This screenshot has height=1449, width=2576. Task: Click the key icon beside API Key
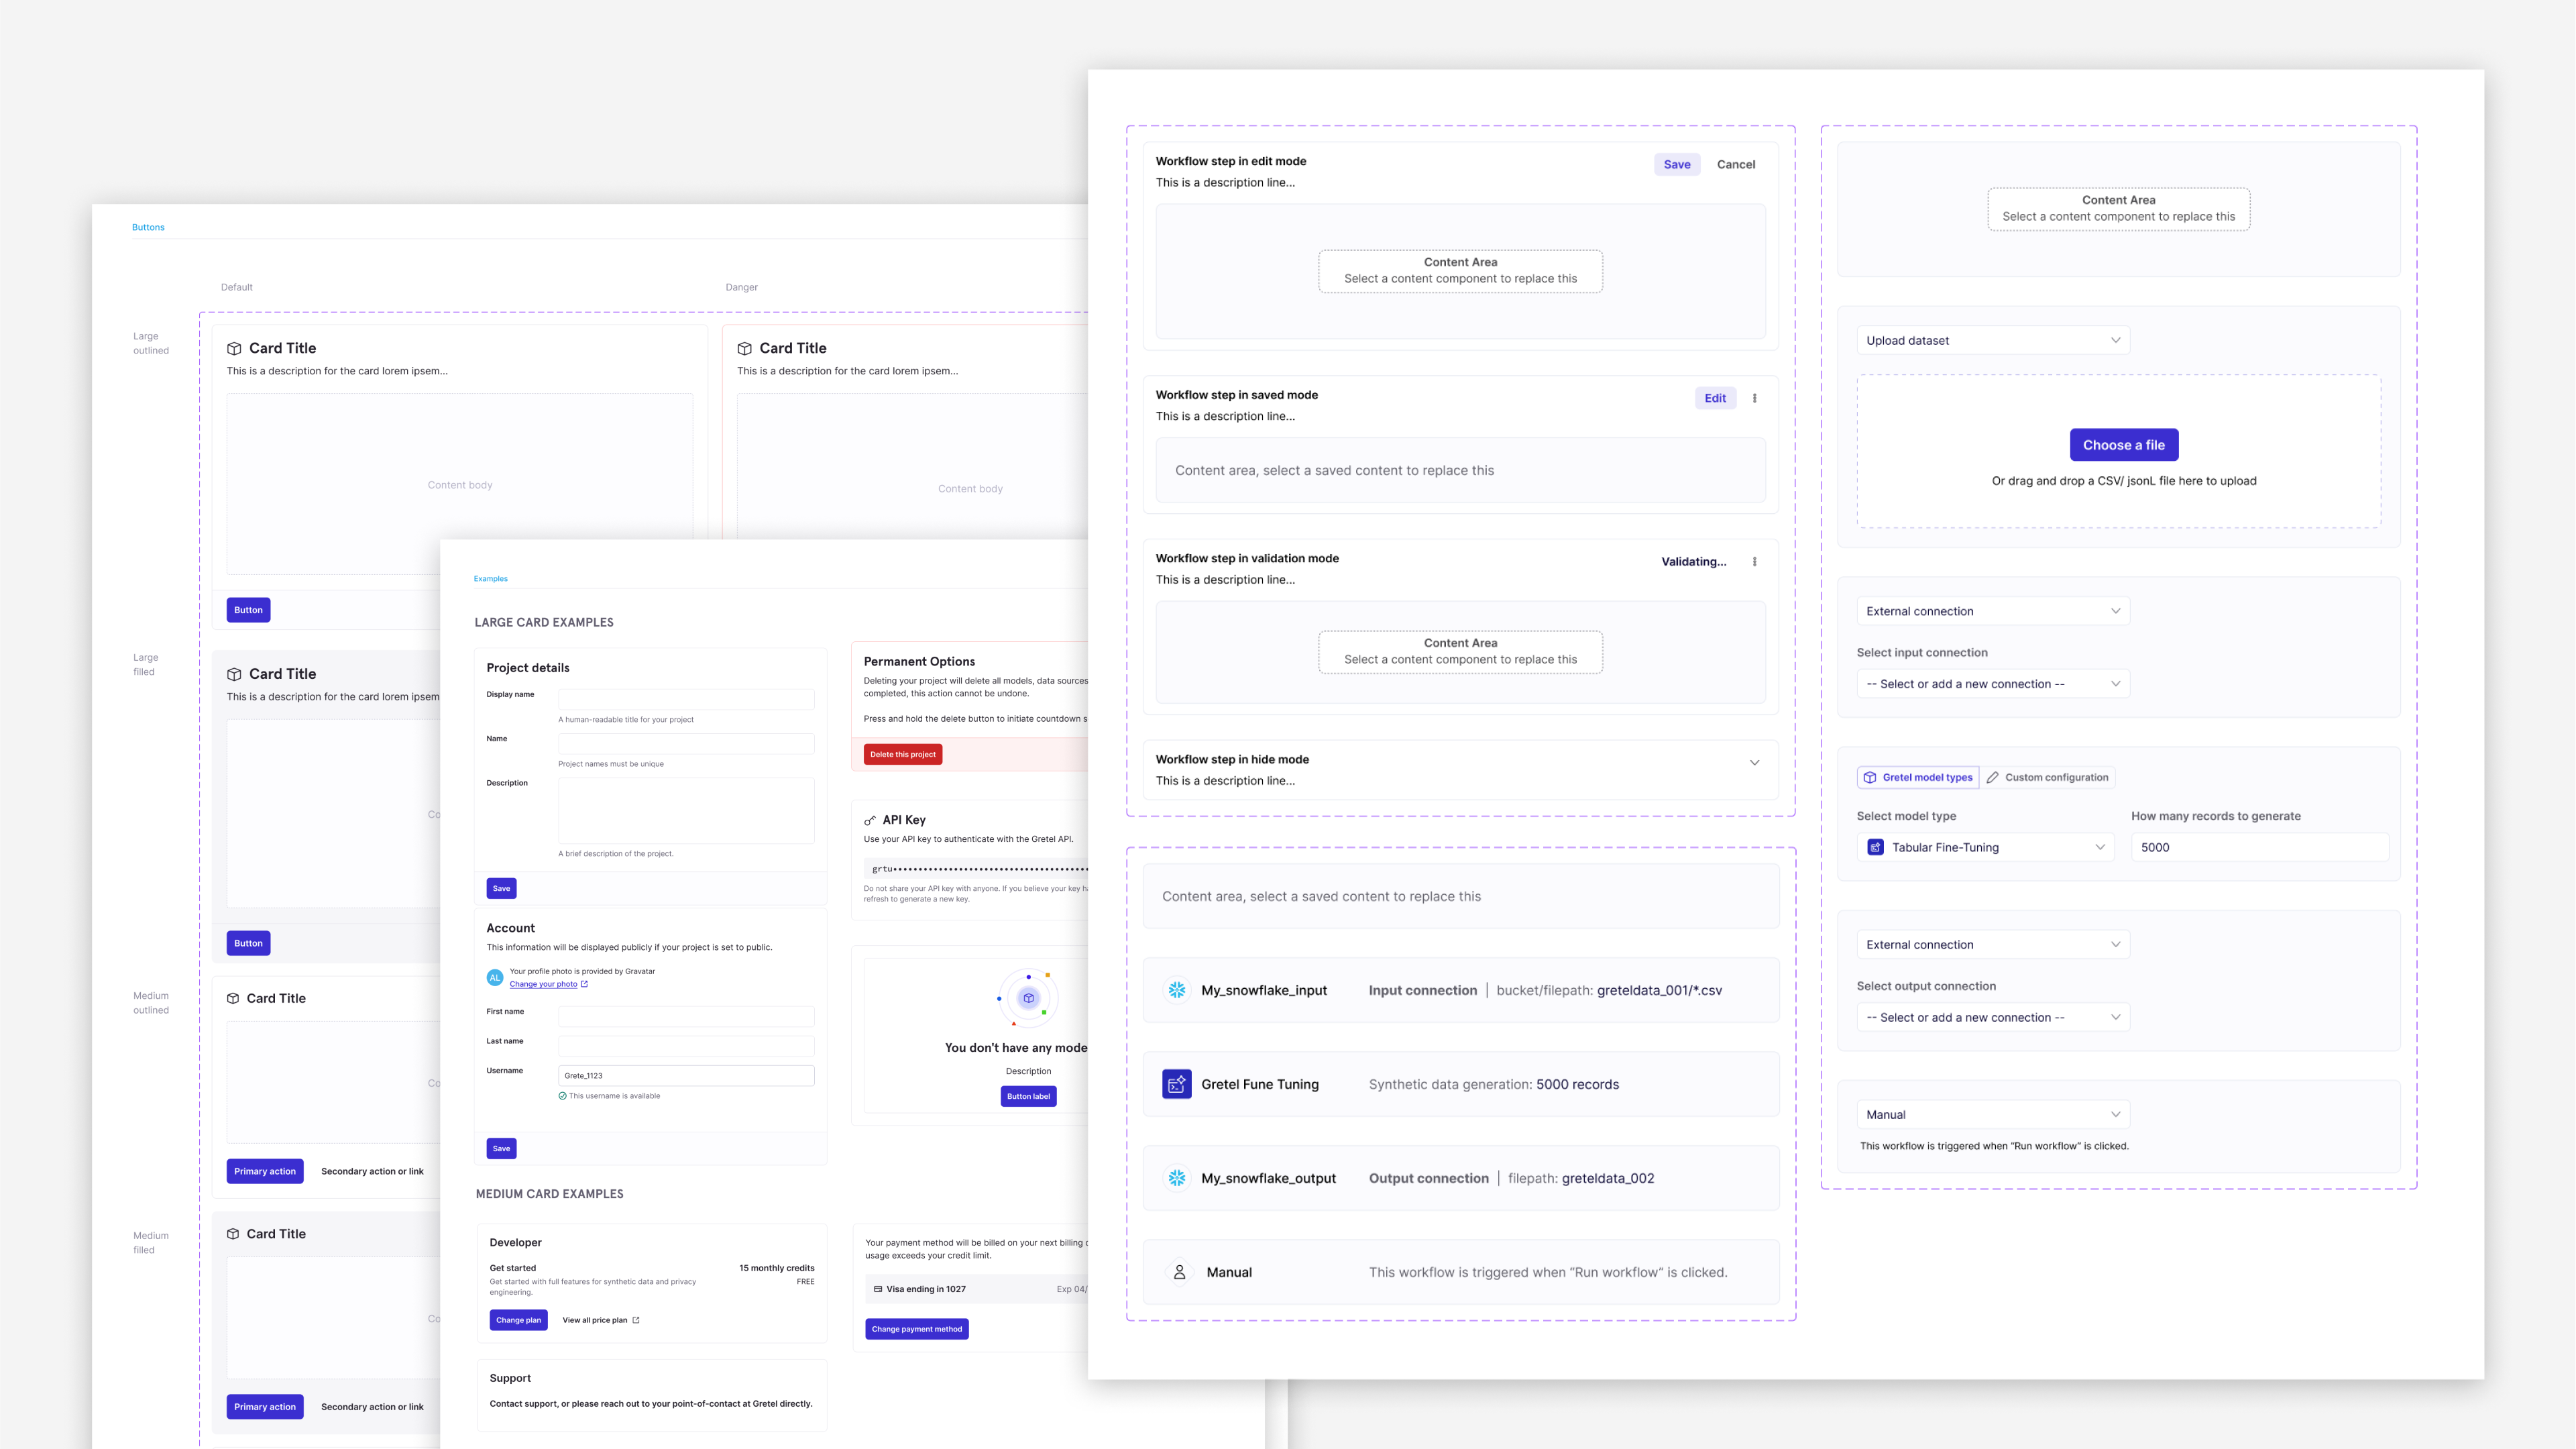coord(870,820)
